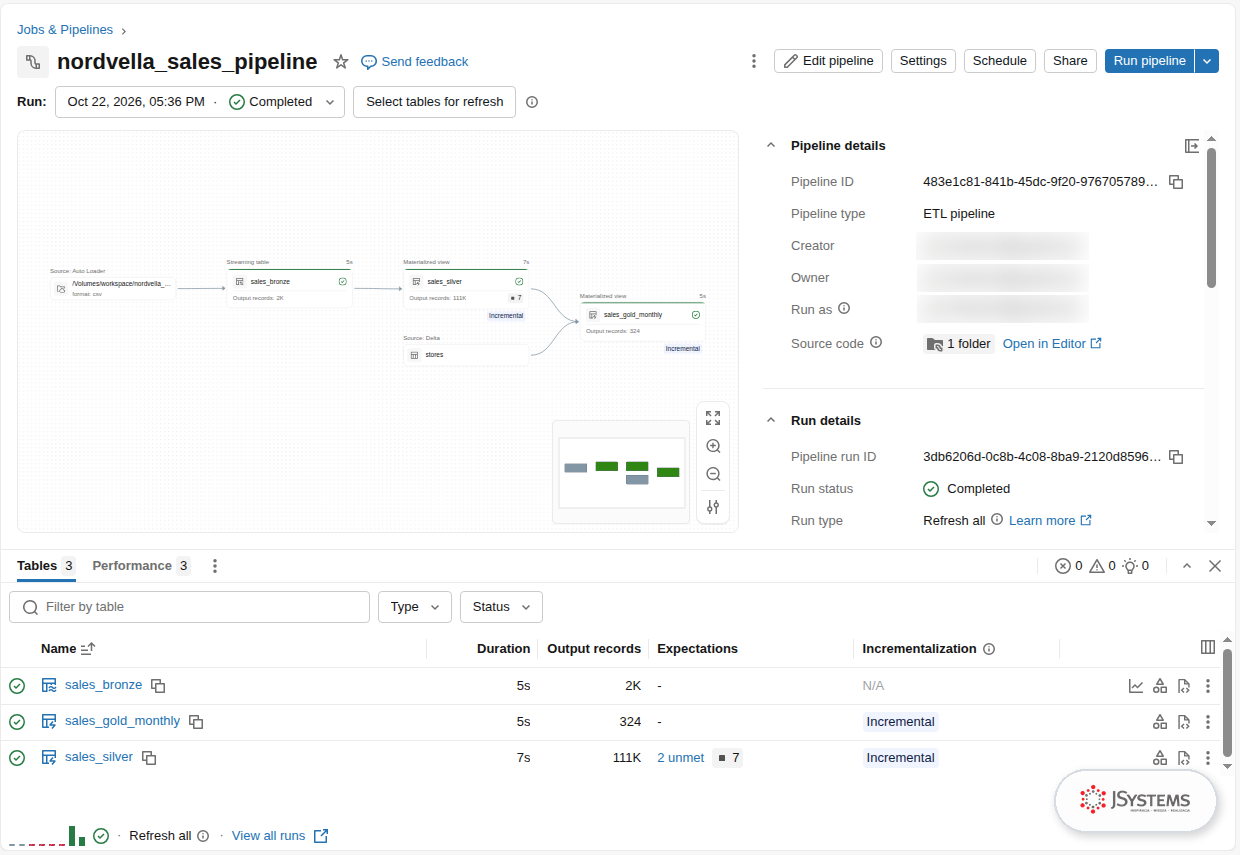The image size is (1240, 855).
Task: Click the tables list scrollbar
Action: (x=1227, y=704)
